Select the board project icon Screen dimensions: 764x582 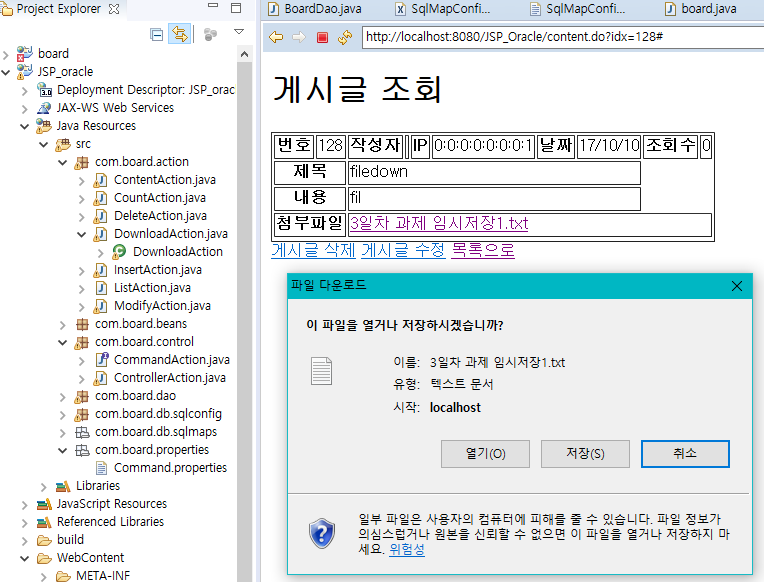click(x=24, y=53)
